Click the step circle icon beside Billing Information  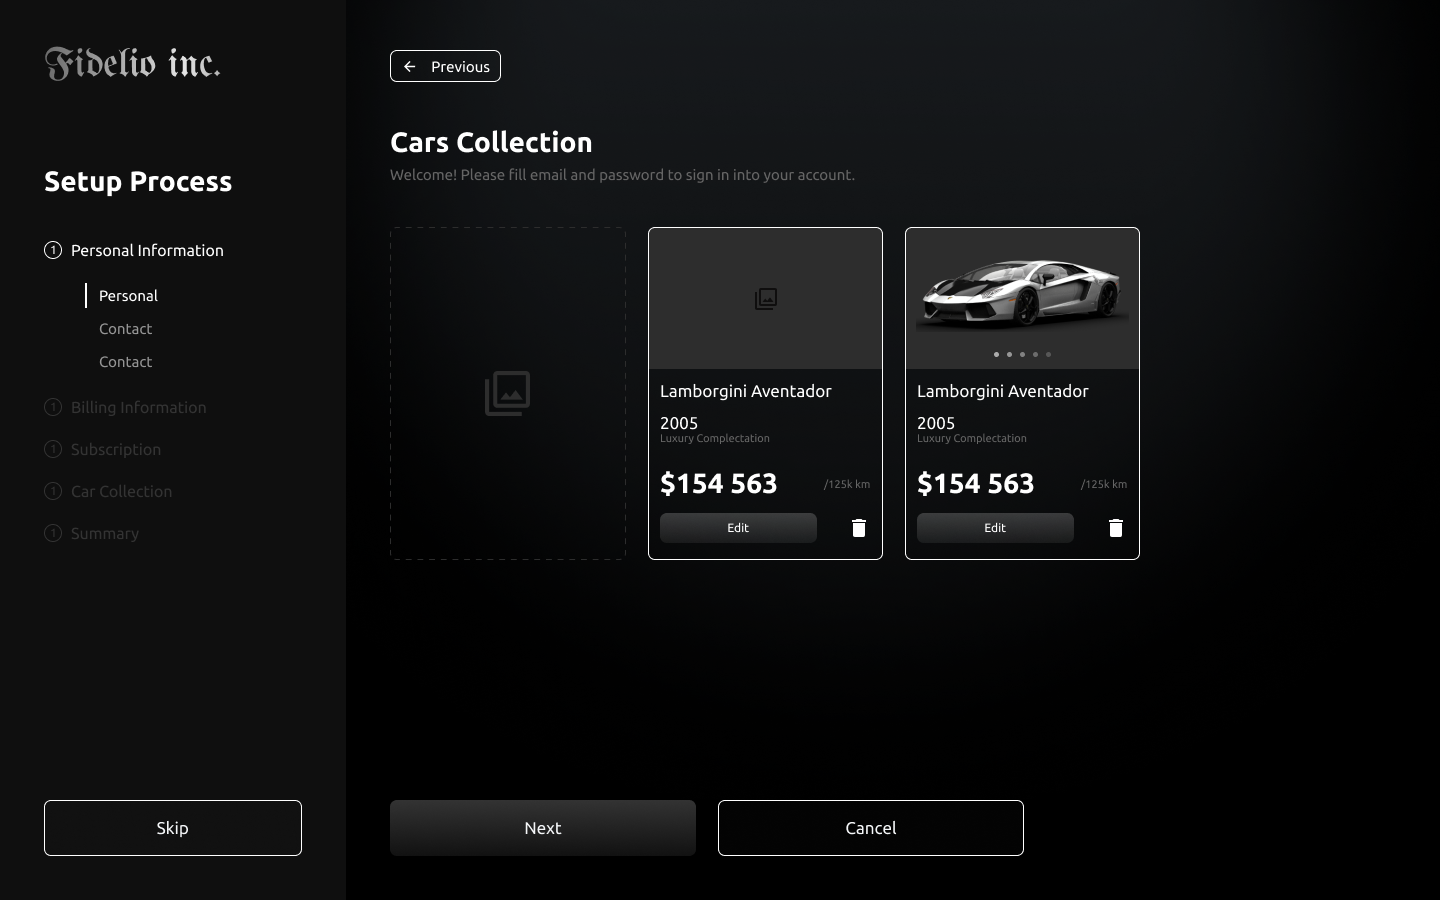click(53, 407)
